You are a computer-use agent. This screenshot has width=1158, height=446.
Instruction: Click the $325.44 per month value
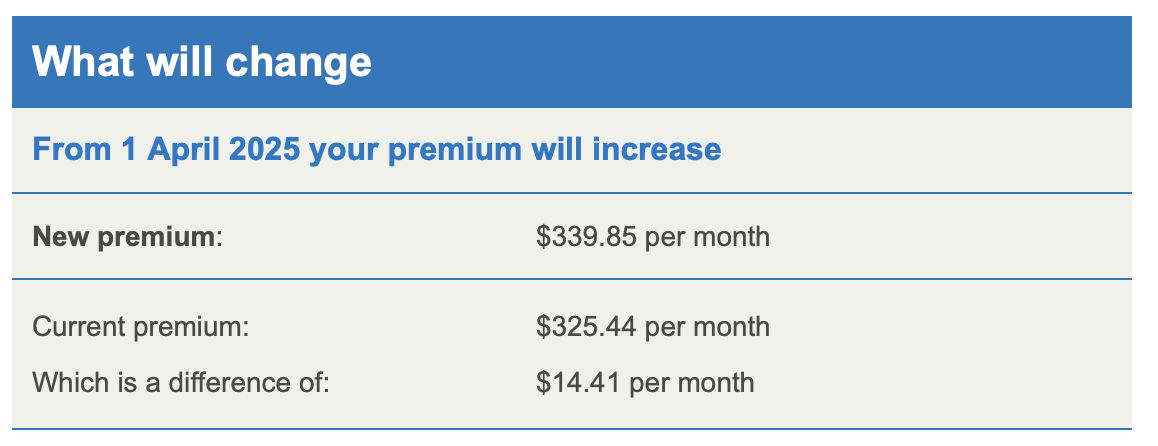coord(653,326)
